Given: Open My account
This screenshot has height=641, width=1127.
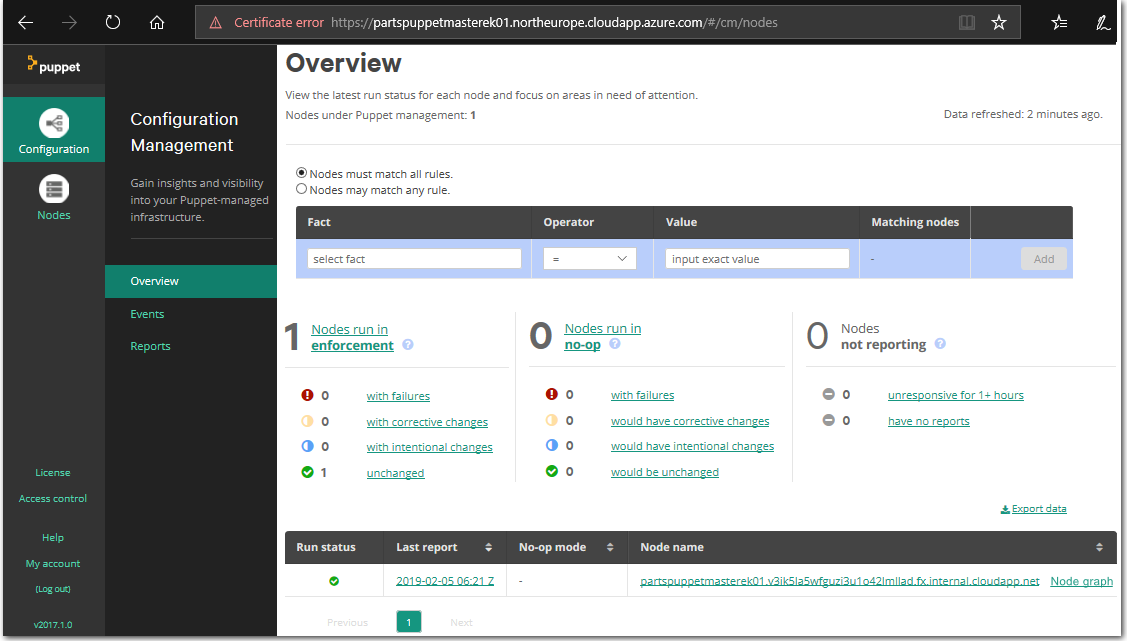Looking at the screenshot, I should coord(53,563).
